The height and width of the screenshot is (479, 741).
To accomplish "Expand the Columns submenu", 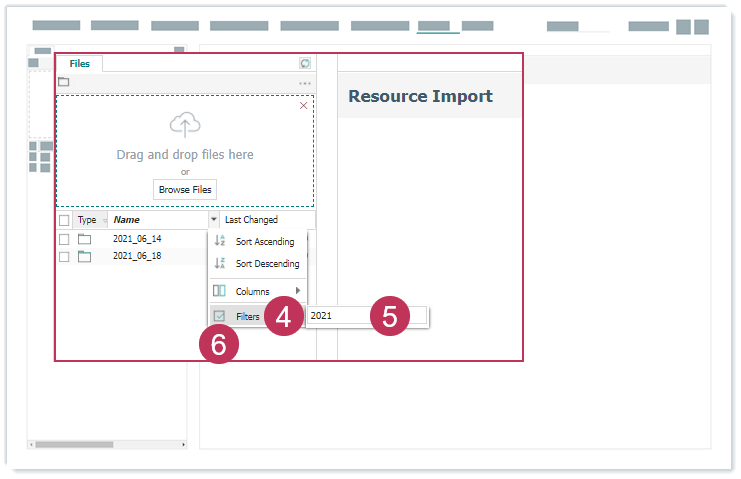I will pos(298,291).
